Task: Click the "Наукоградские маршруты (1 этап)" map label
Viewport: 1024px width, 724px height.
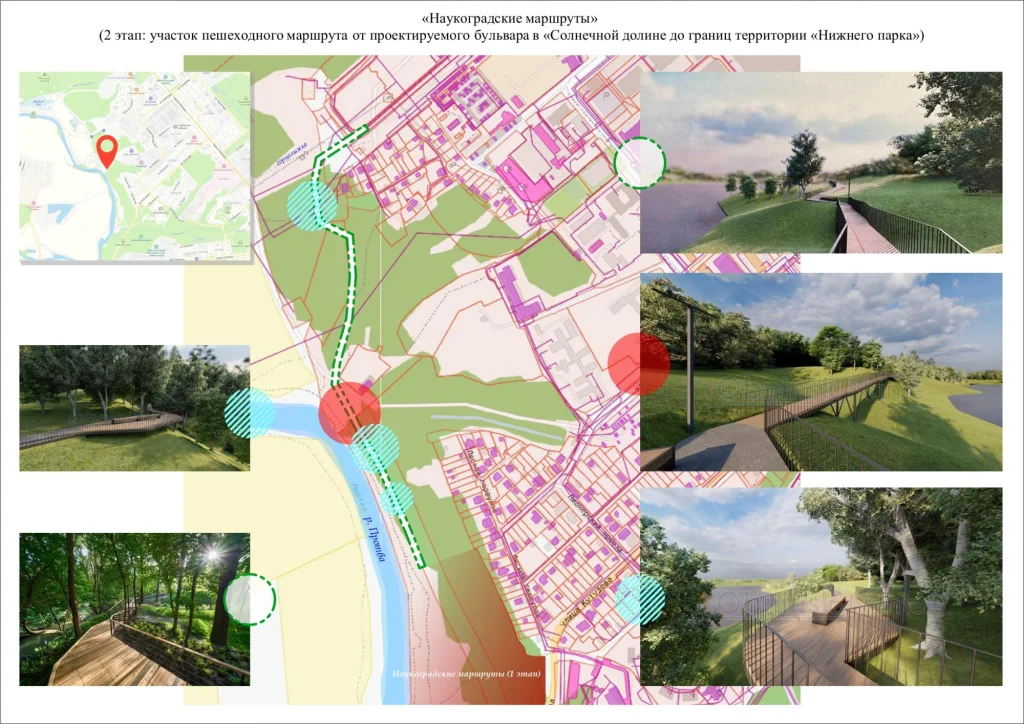Action: click(466, 674)
